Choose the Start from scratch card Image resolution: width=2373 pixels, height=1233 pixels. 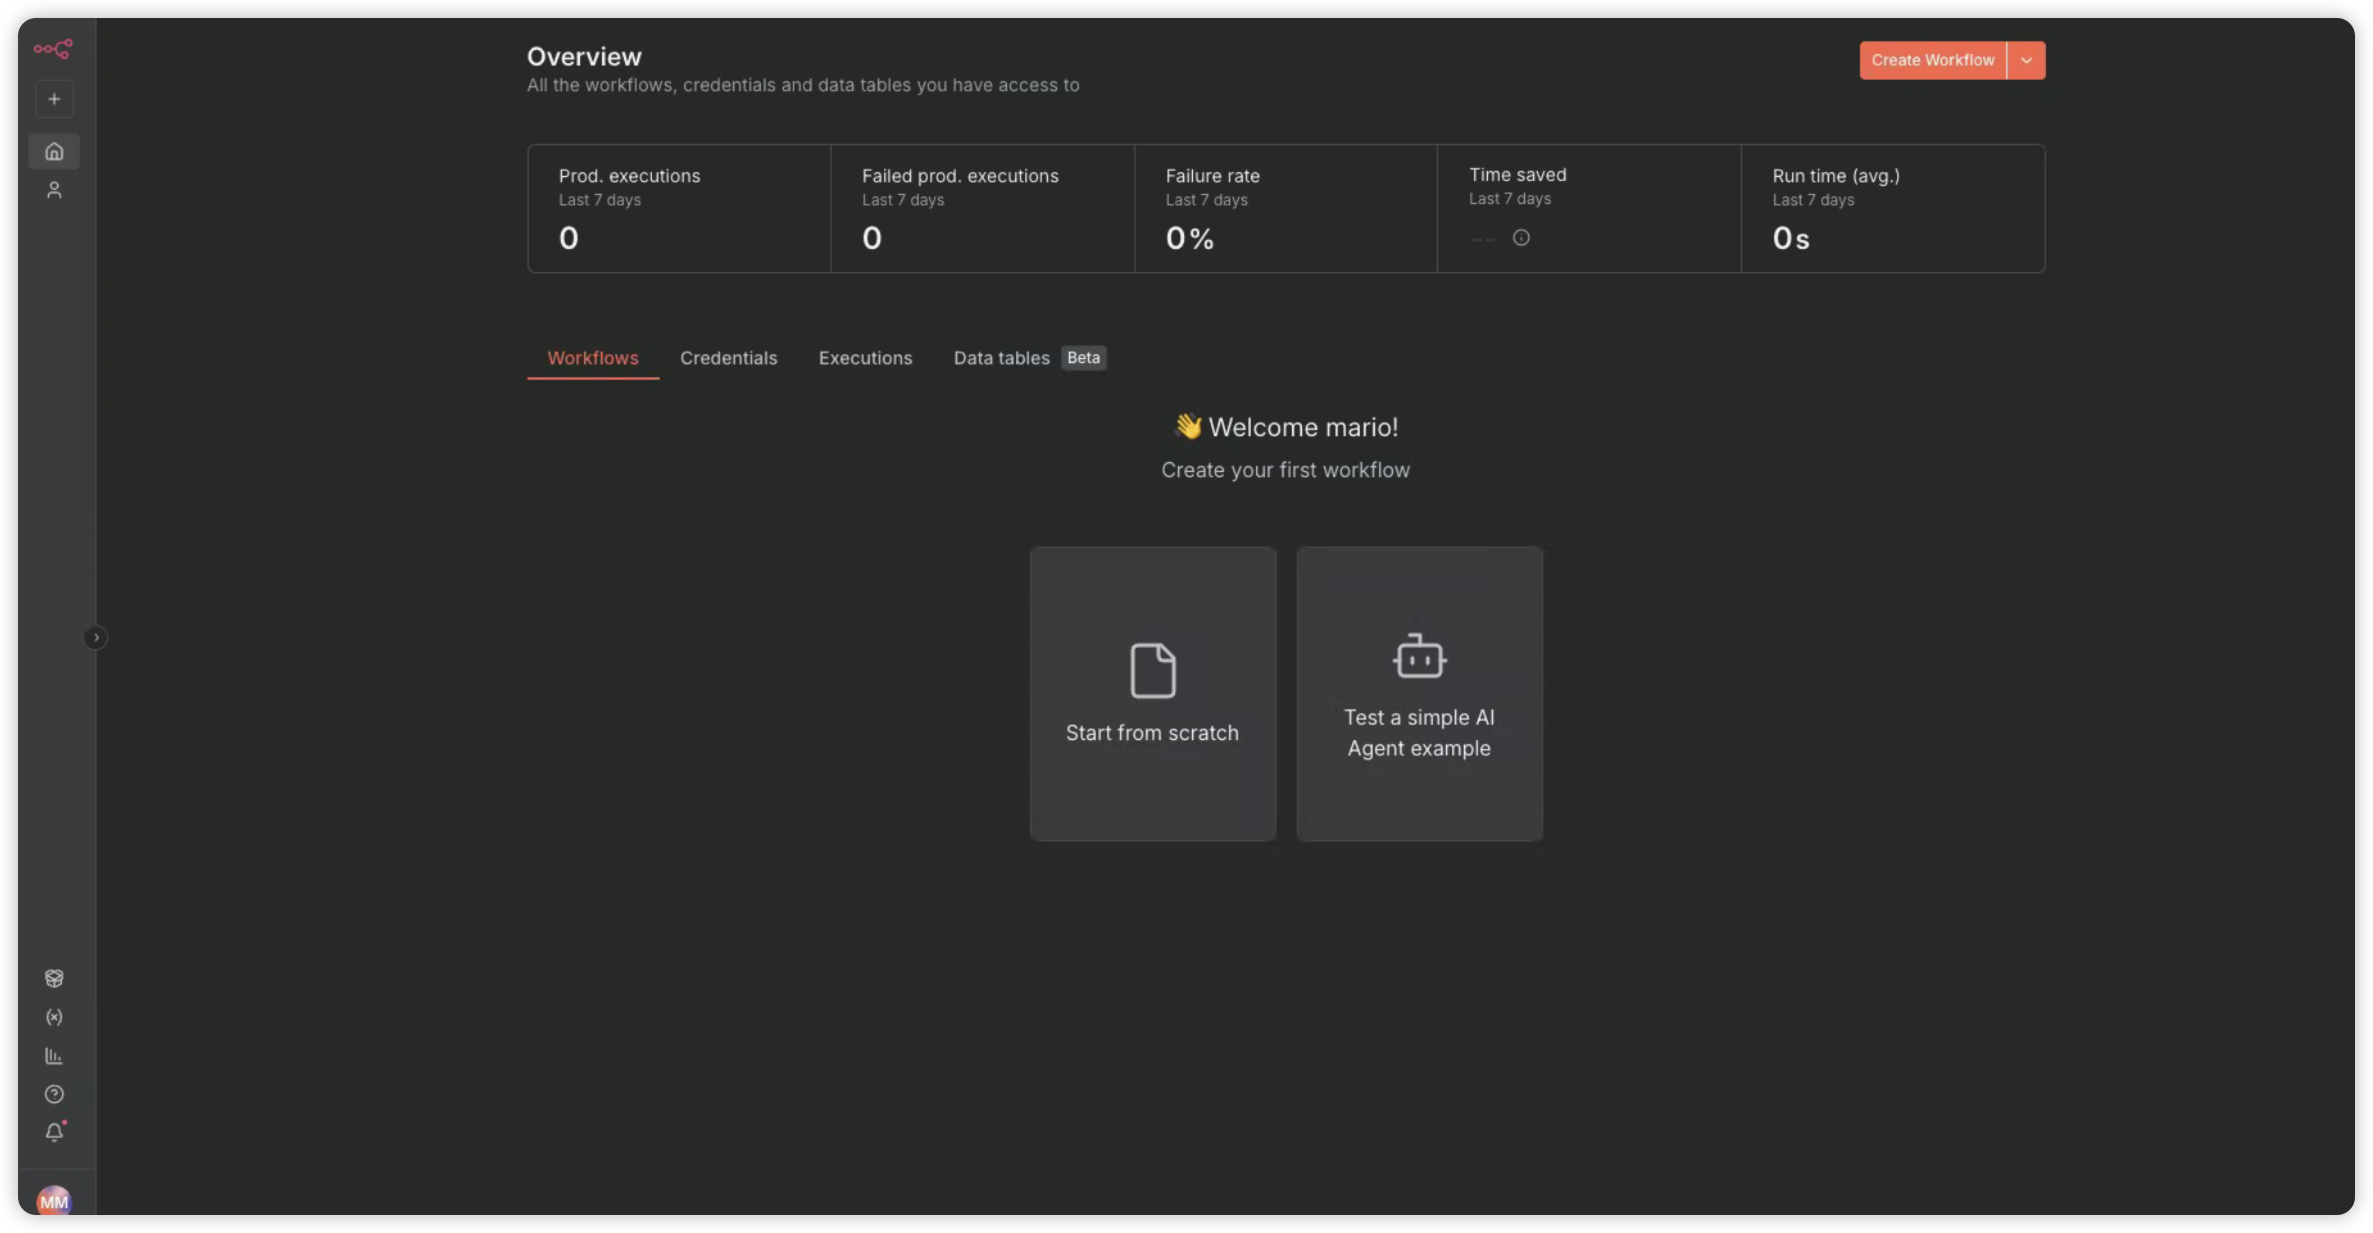(x=1152, y=693)
